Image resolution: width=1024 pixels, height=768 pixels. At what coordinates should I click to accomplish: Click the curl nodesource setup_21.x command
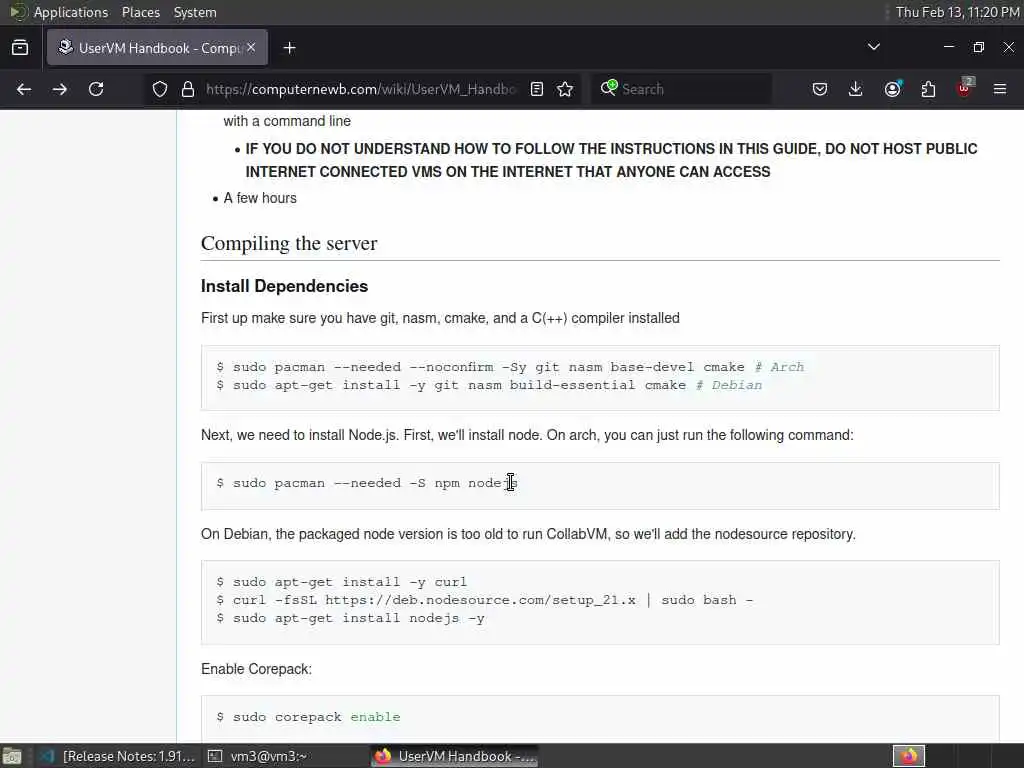(x=485, y=600)
